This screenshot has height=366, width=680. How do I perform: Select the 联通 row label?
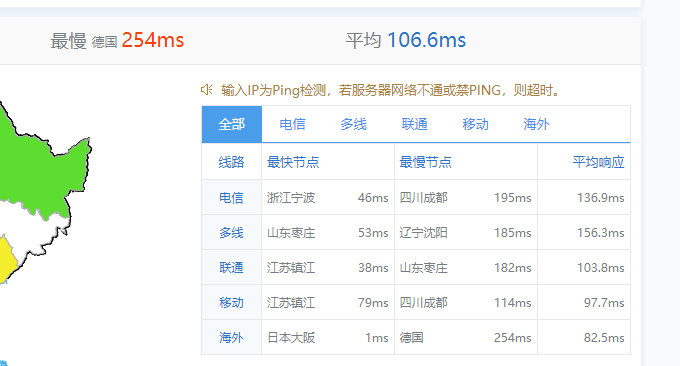231,268
